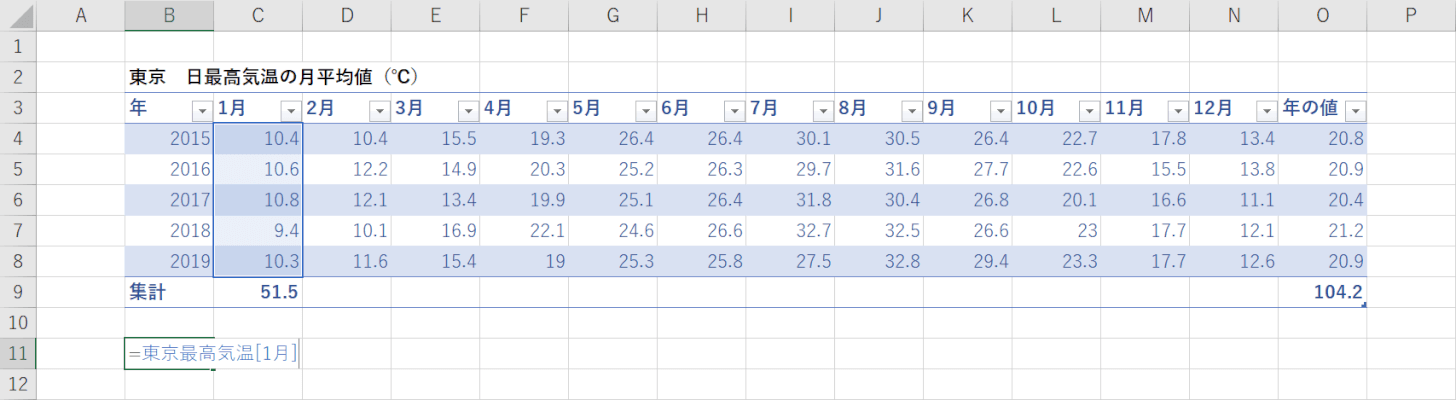The width and height of the screenshot is (1456, 400).
Task: Open the 年の値 filter dropdown
Action: point(1355,111)
